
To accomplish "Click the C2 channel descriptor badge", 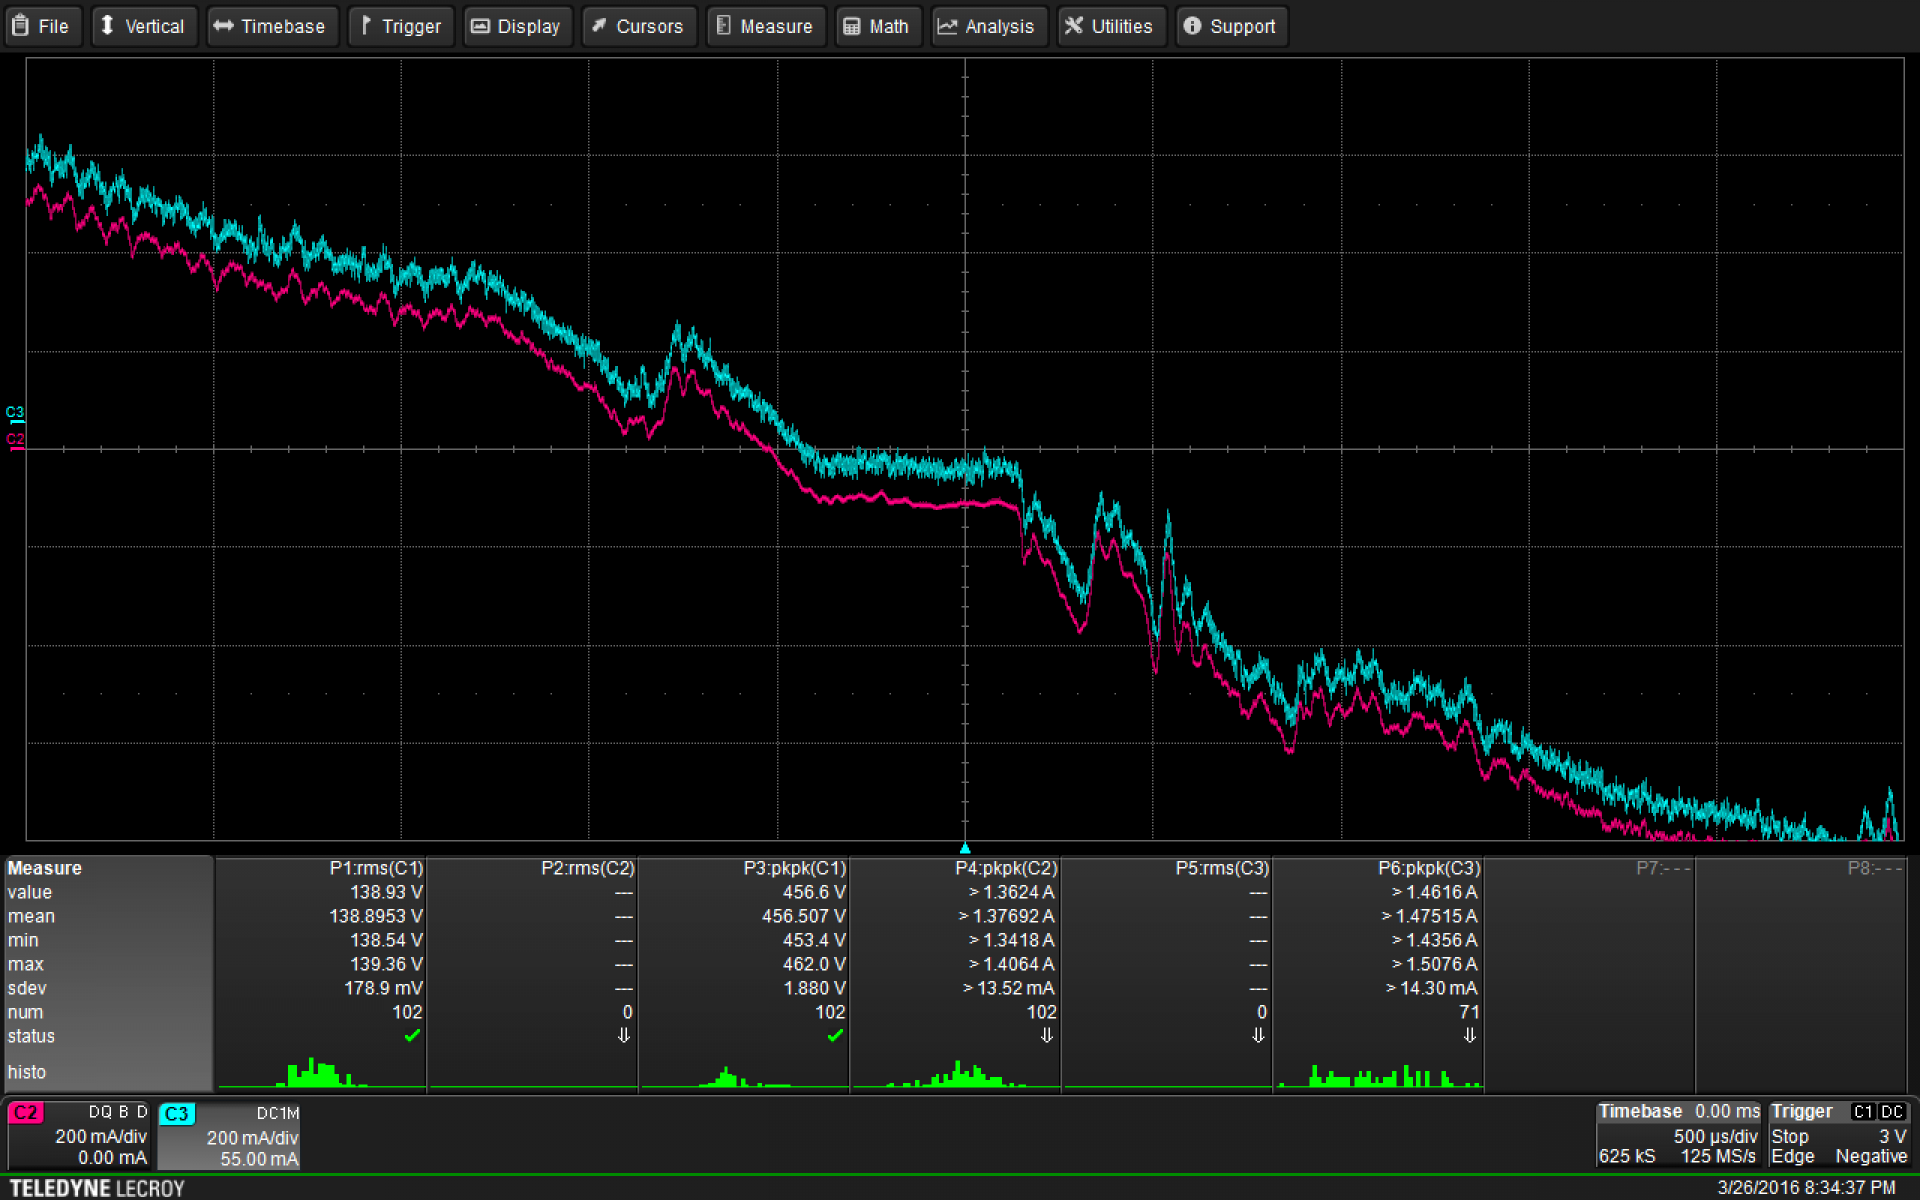I will (x=26, y=1113).
